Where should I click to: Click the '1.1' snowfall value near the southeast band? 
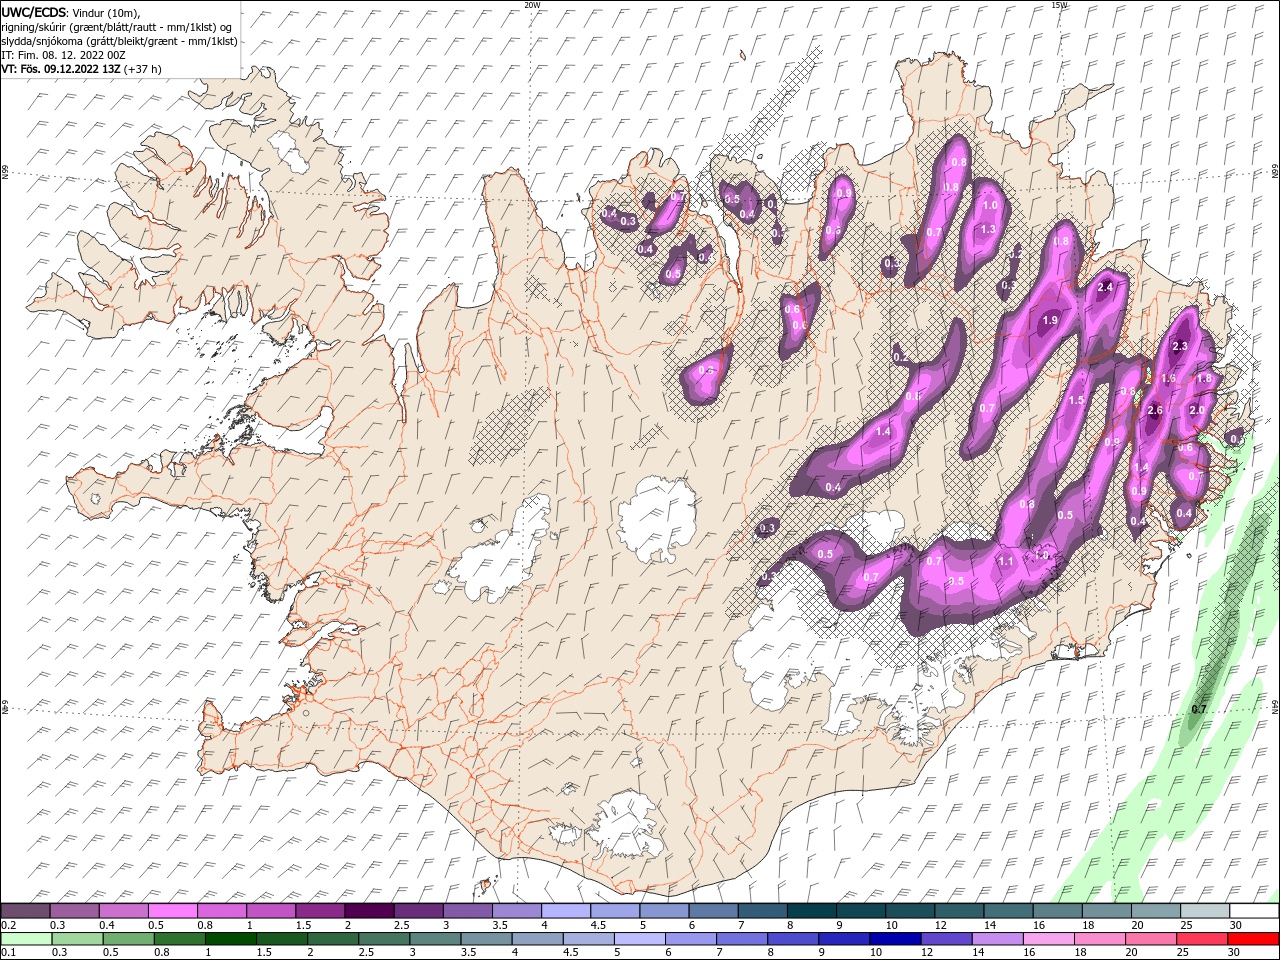pos(1006,562)
